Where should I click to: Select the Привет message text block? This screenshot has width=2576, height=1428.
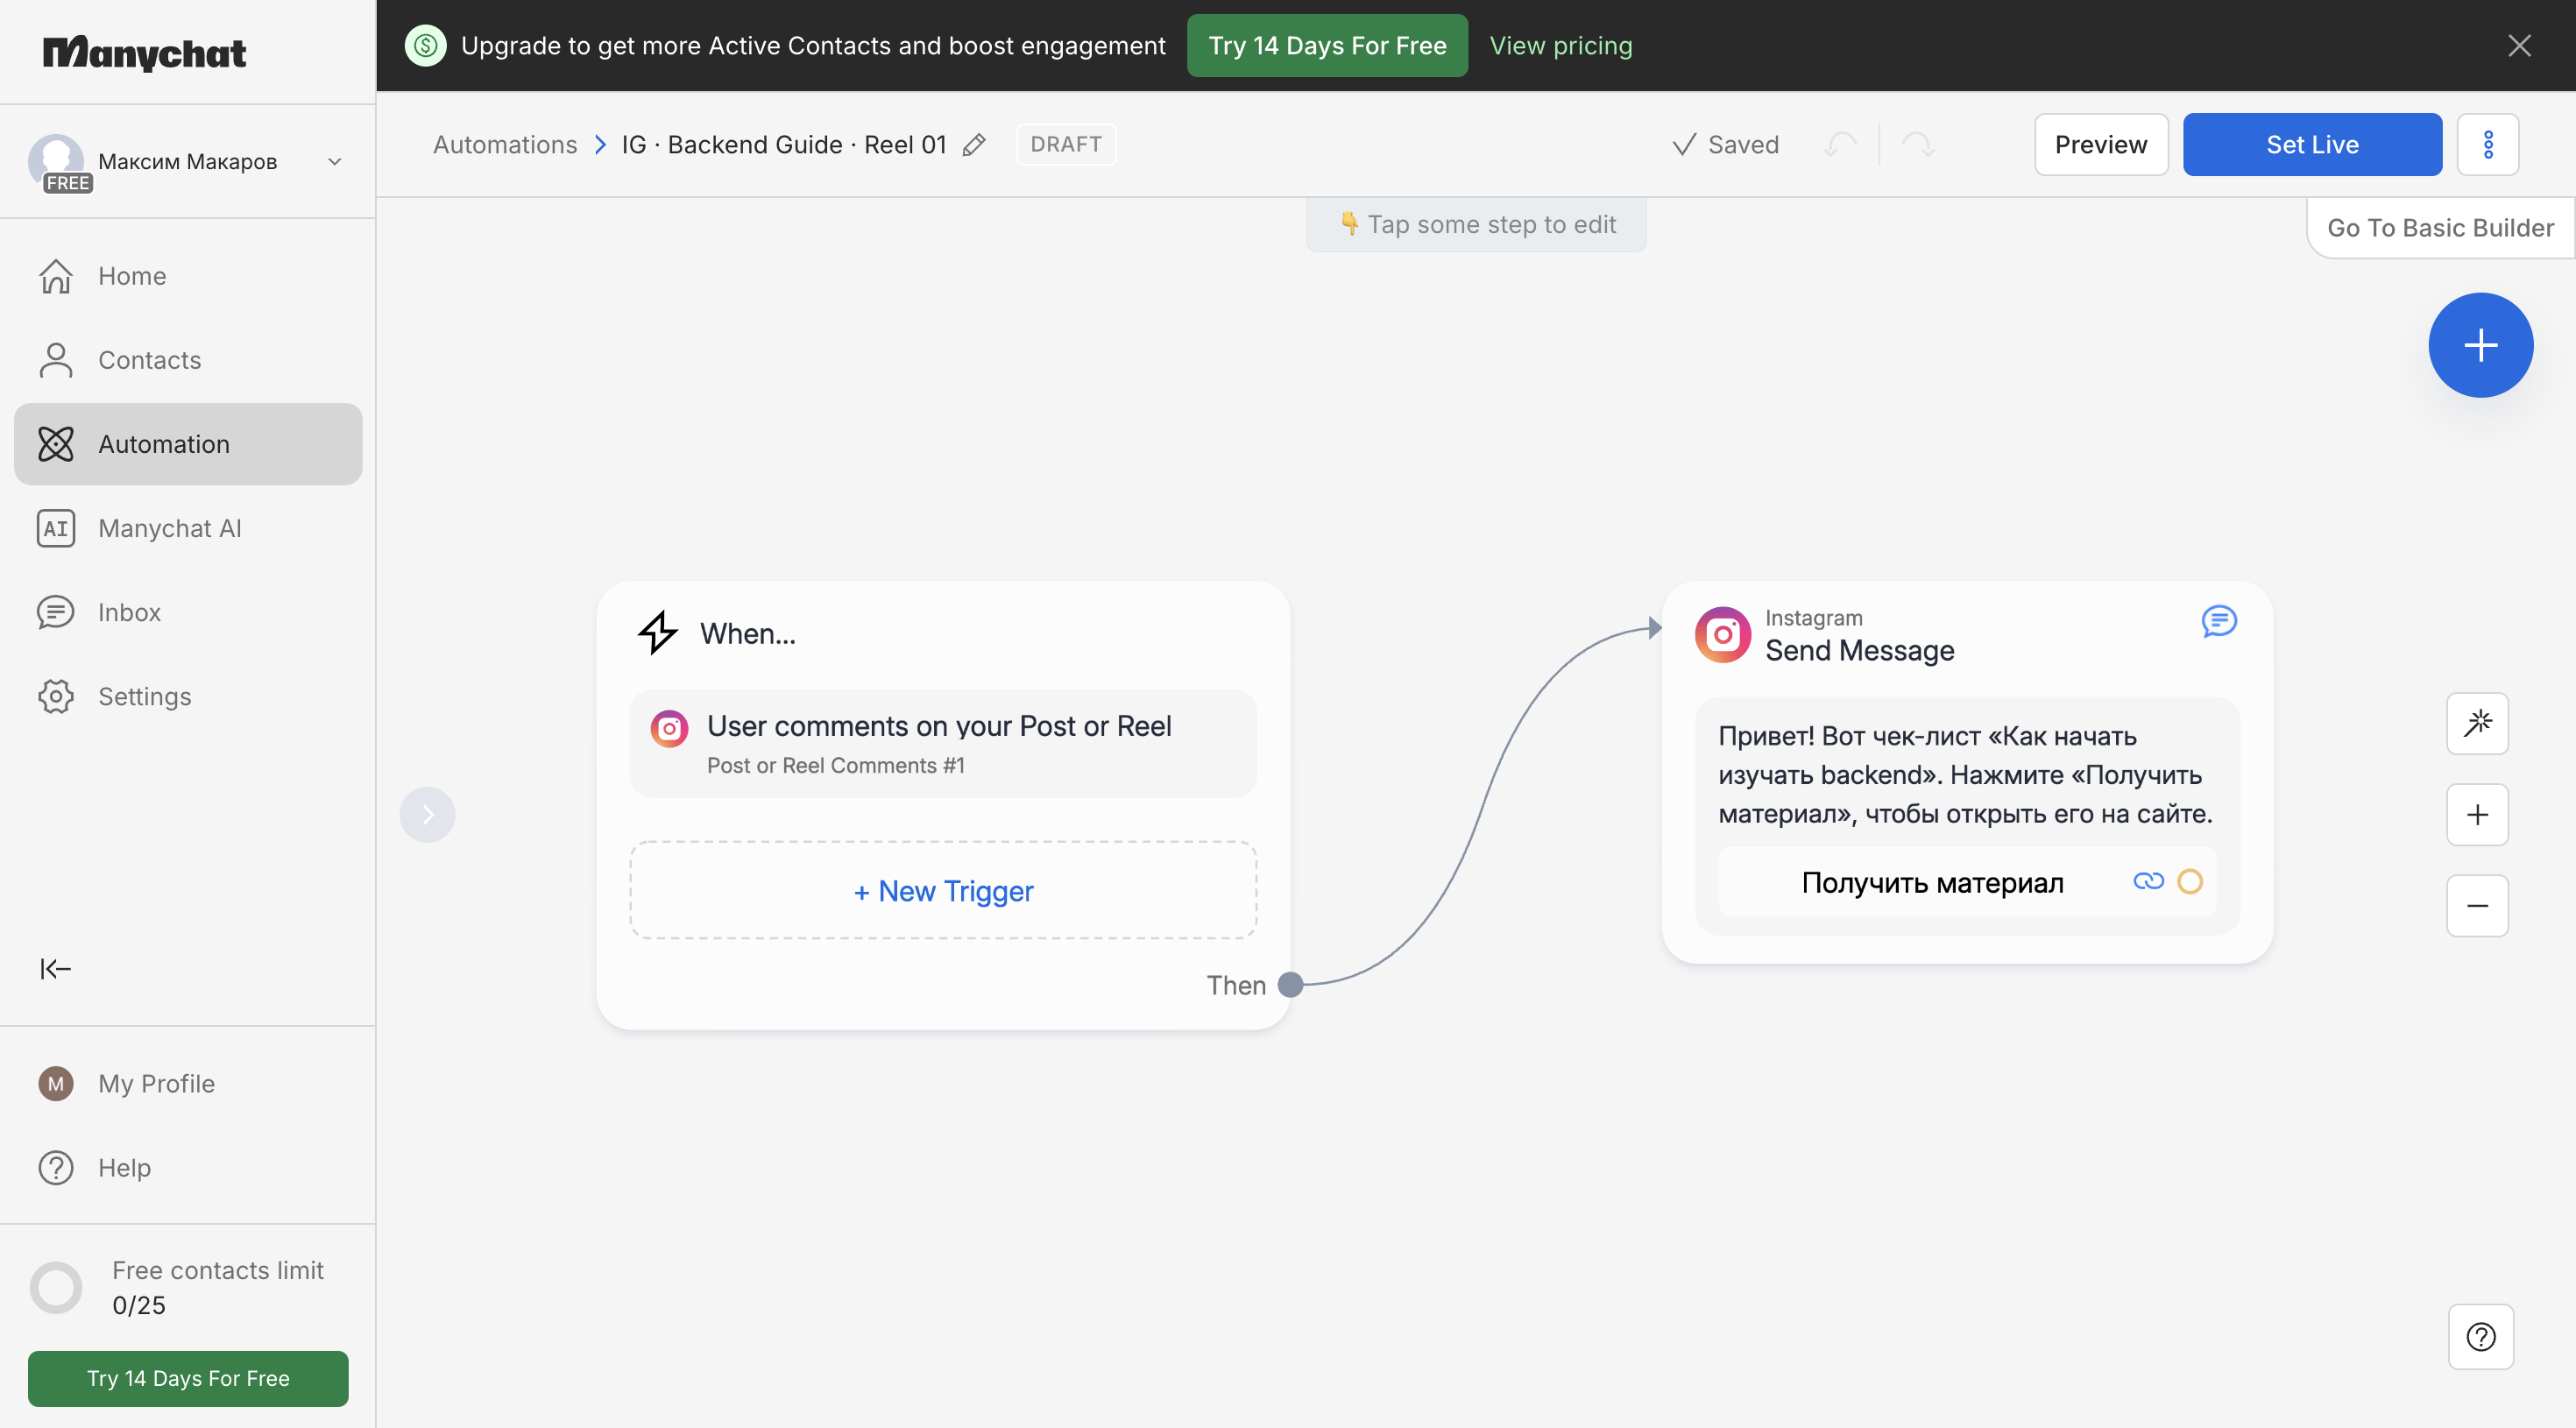[1965, 774]
